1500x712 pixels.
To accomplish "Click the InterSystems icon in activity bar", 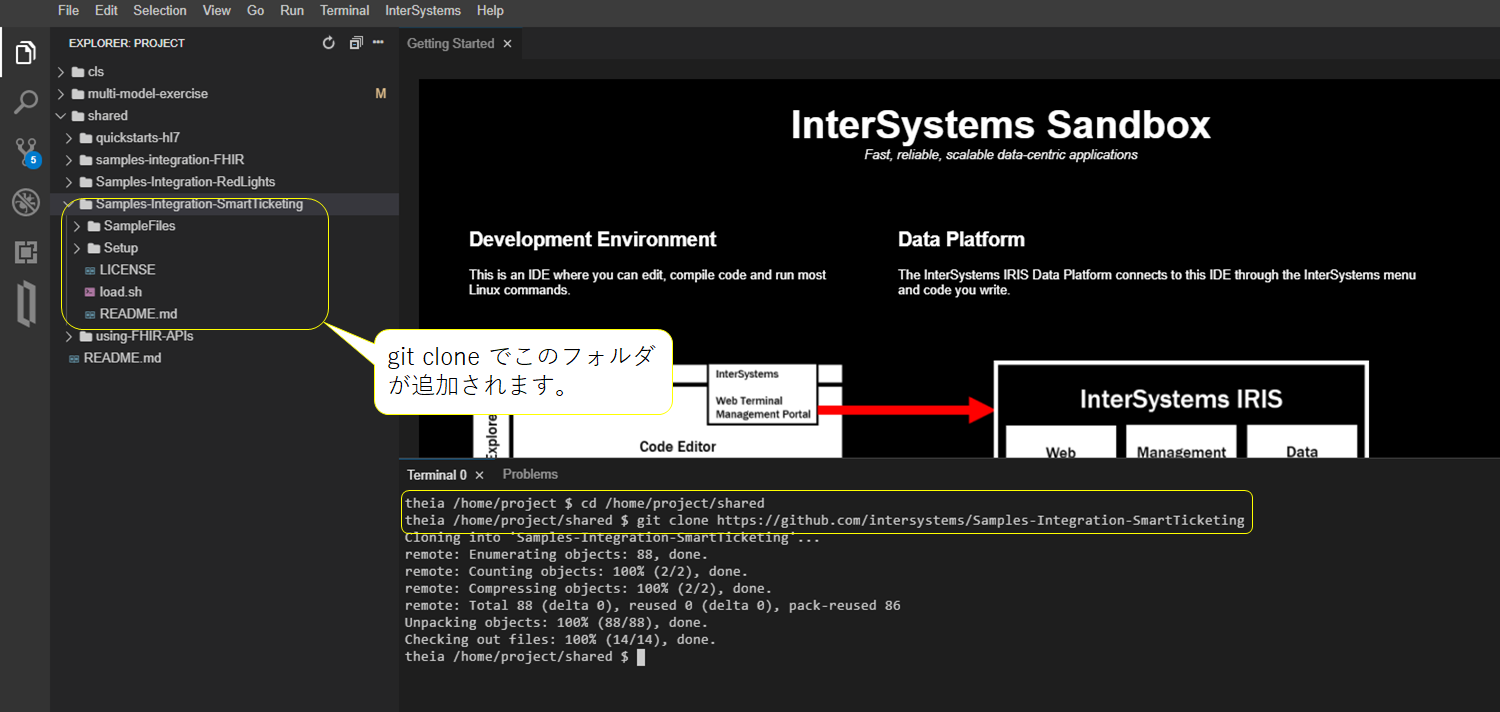I will click(25, 304).
